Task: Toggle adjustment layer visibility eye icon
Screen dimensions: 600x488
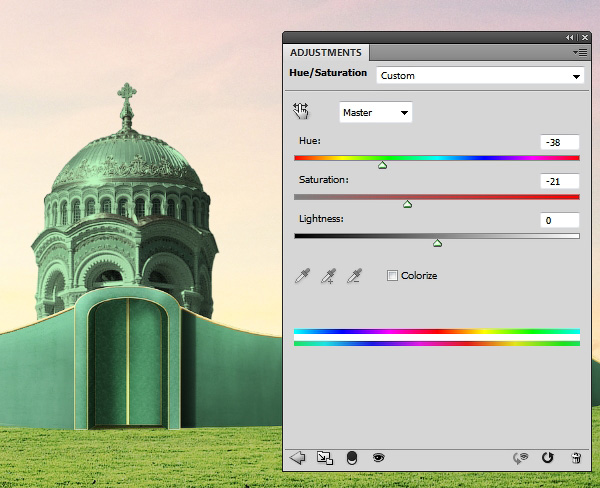Action: point(378,457)
